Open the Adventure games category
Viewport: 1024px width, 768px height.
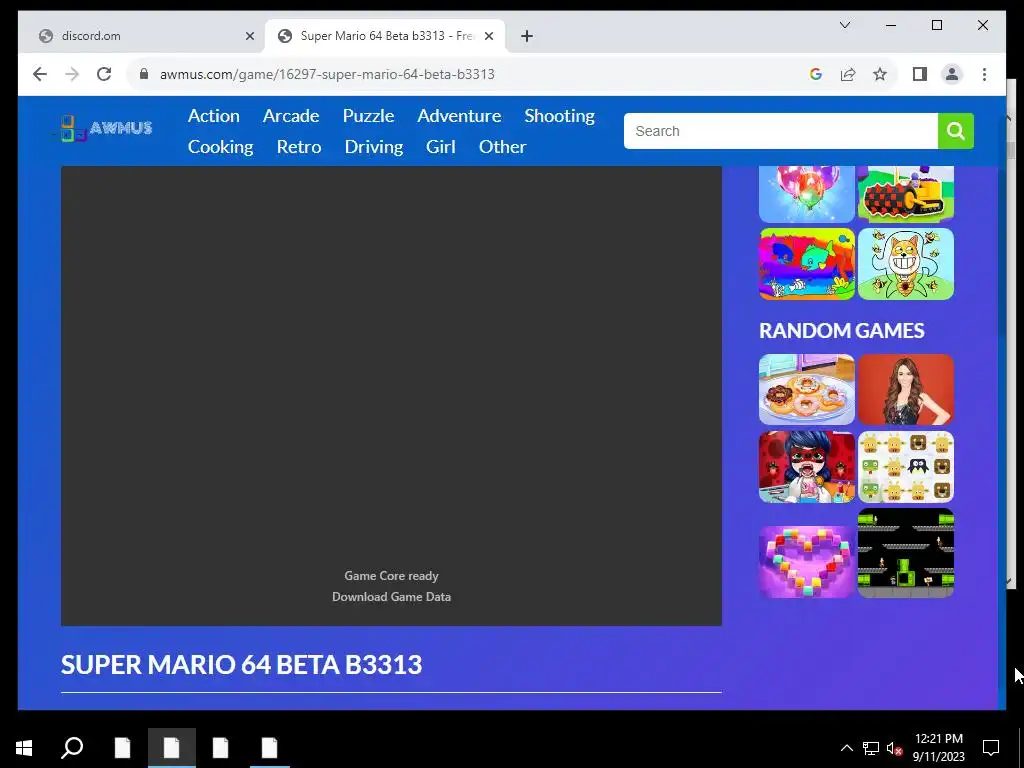pos(459,116)
